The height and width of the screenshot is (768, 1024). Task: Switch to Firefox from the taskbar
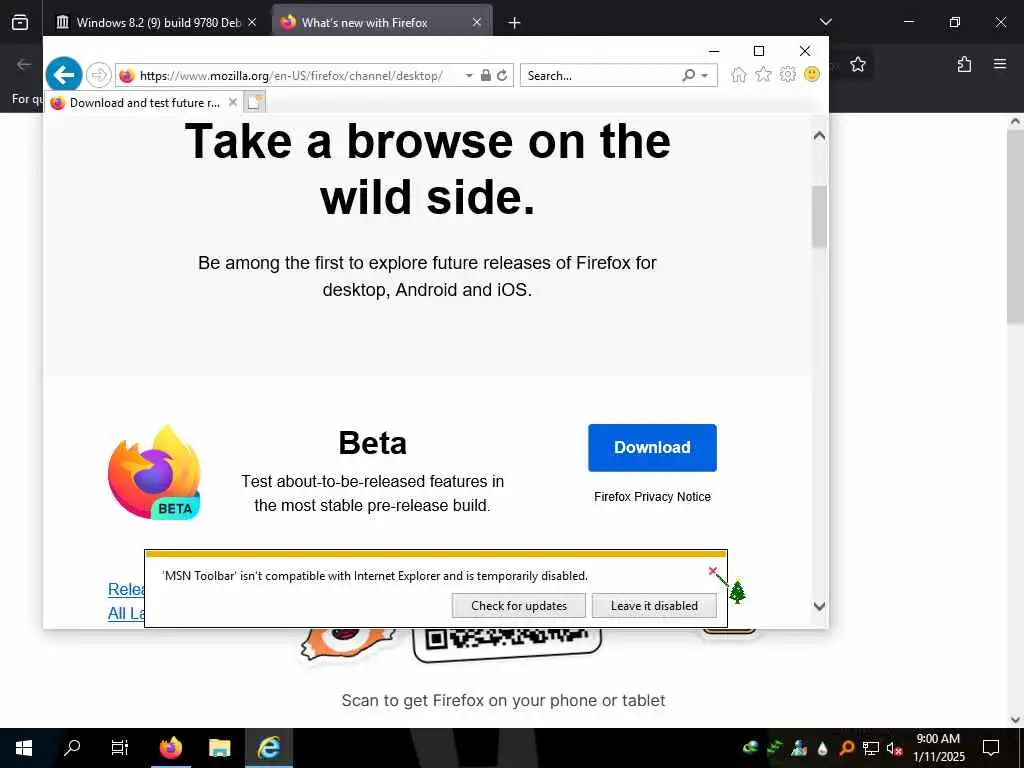pyautogui.click(x=170, y=748)
